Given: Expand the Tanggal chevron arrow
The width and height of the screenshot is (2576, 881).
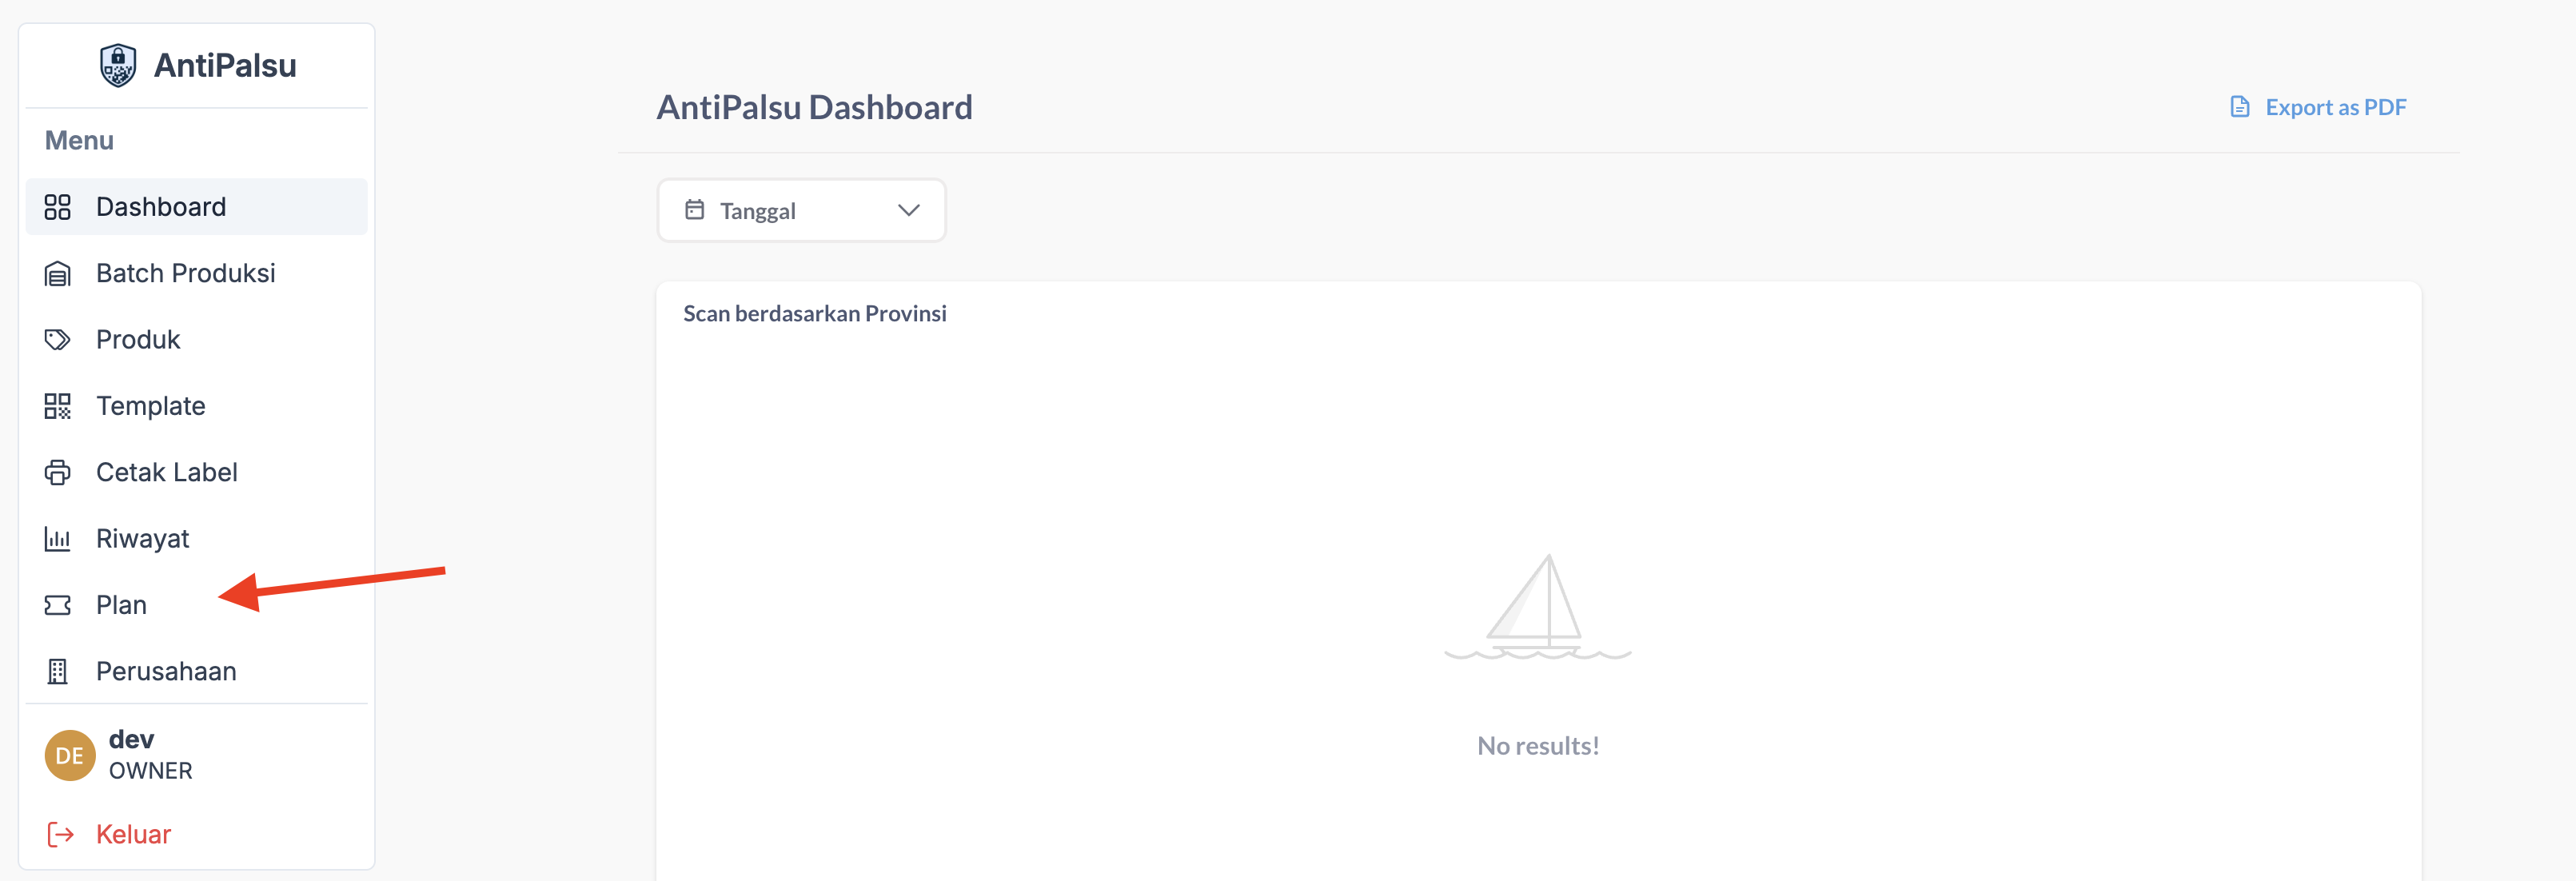Looking at the screenshot, I should [908, 210].
